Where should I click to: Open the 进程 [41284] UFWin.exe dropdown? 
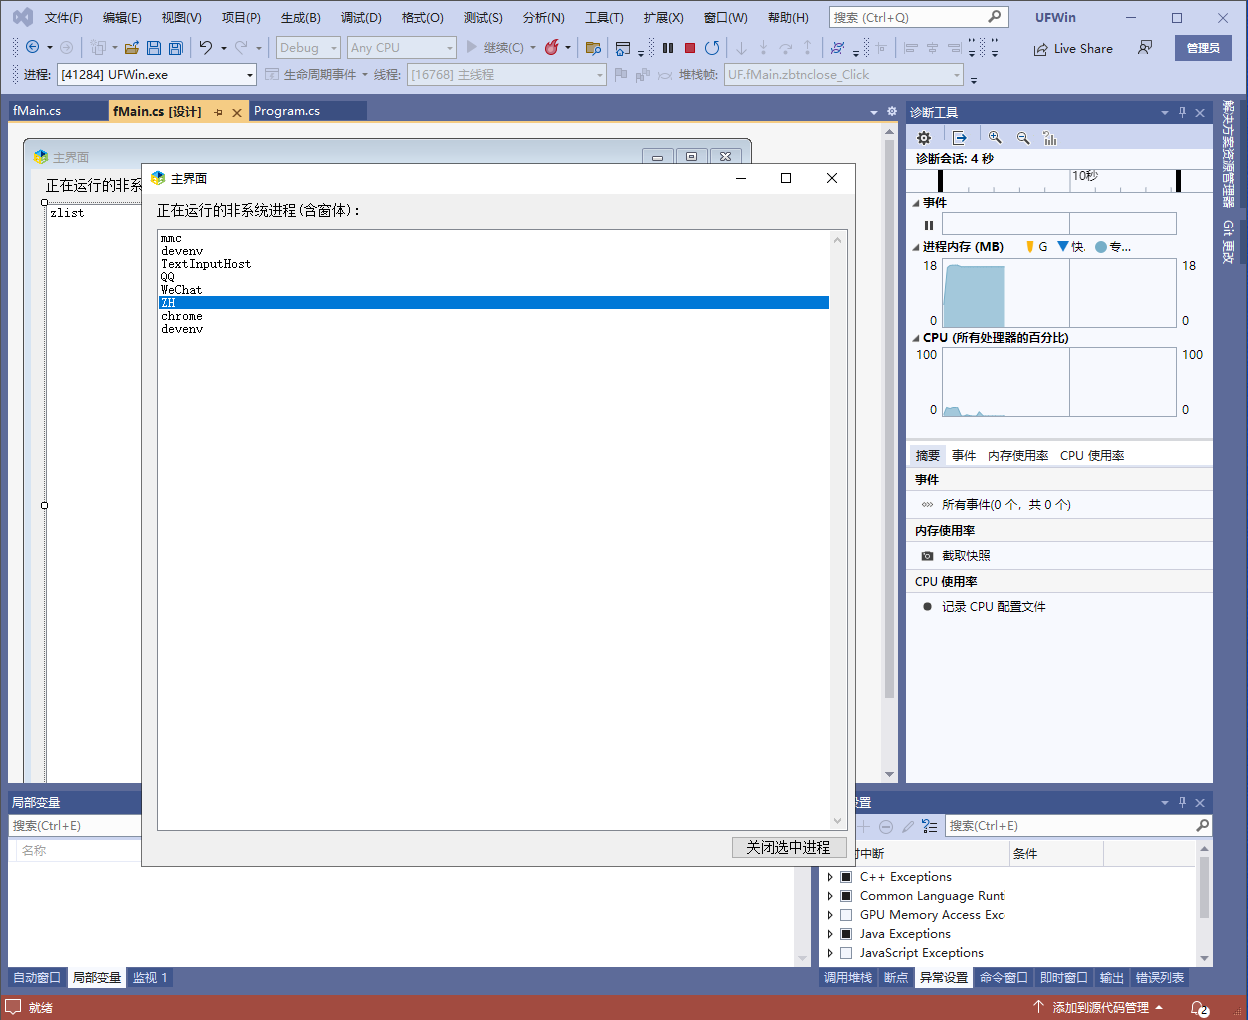[x=250, y=75]
